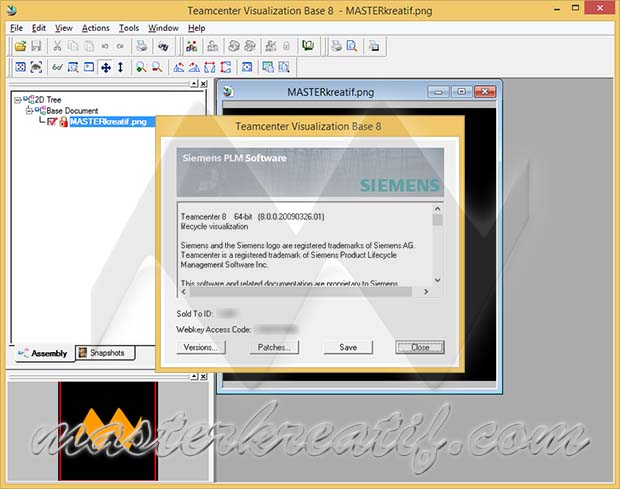Click the Patches... button
The image size is (620, 489).
pyautogui.click(x=274, y=347)
